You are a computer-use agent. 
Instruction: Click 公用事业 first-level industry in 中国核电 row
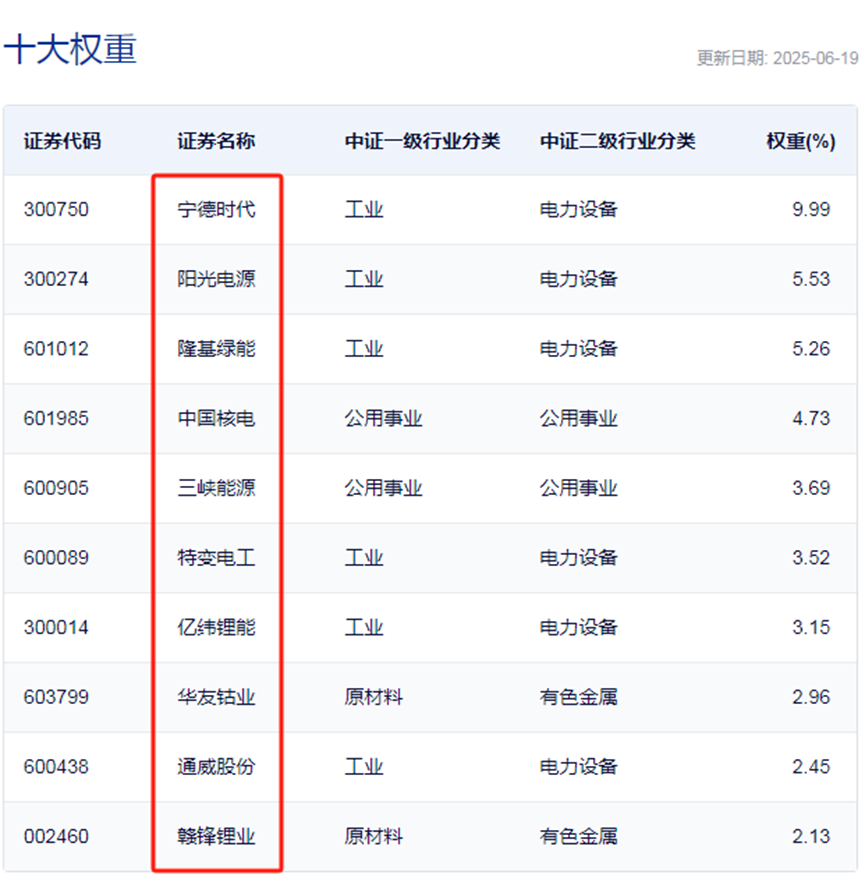[x=383, y=419]
